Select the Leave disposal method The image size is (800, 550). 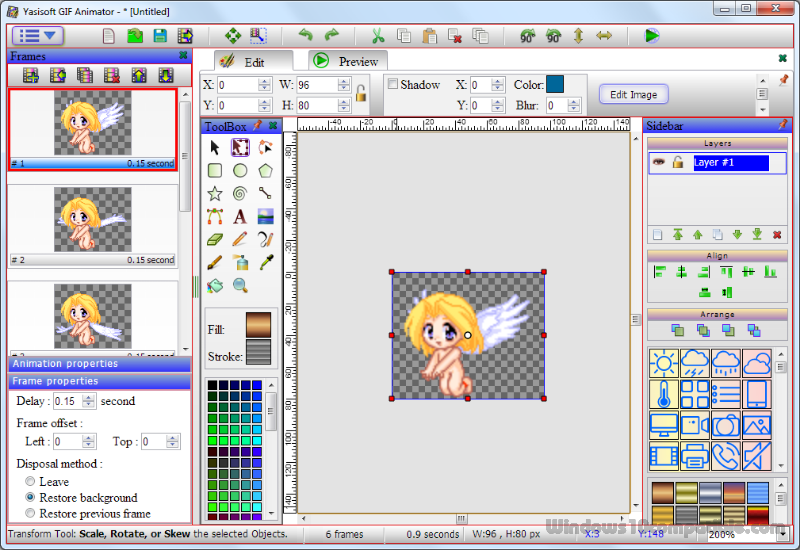click(30, 481)
